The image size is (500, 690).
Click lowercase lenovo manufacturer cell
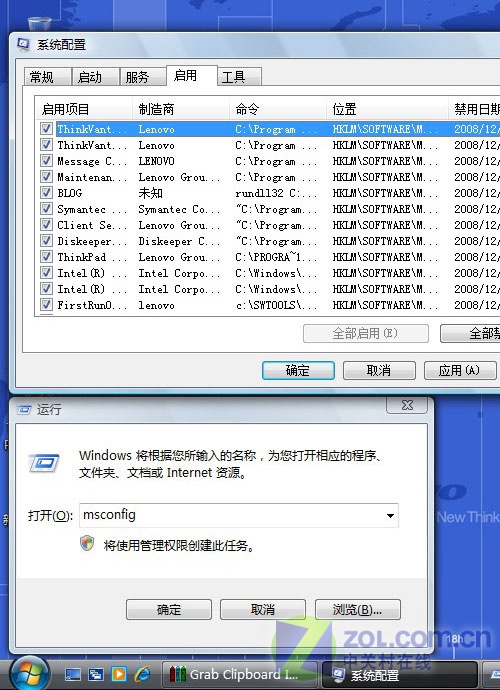156,305
